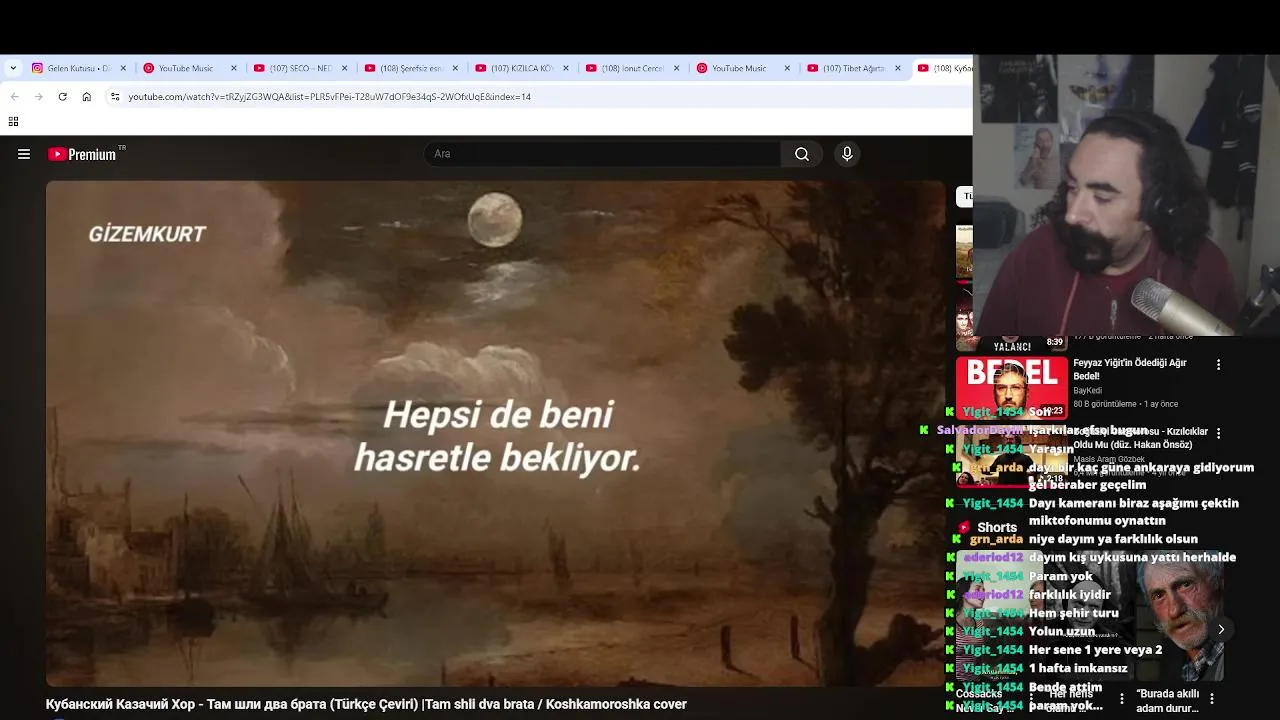Click the video player to pause playback
The image size is (1280, 720).
(495, 433)
